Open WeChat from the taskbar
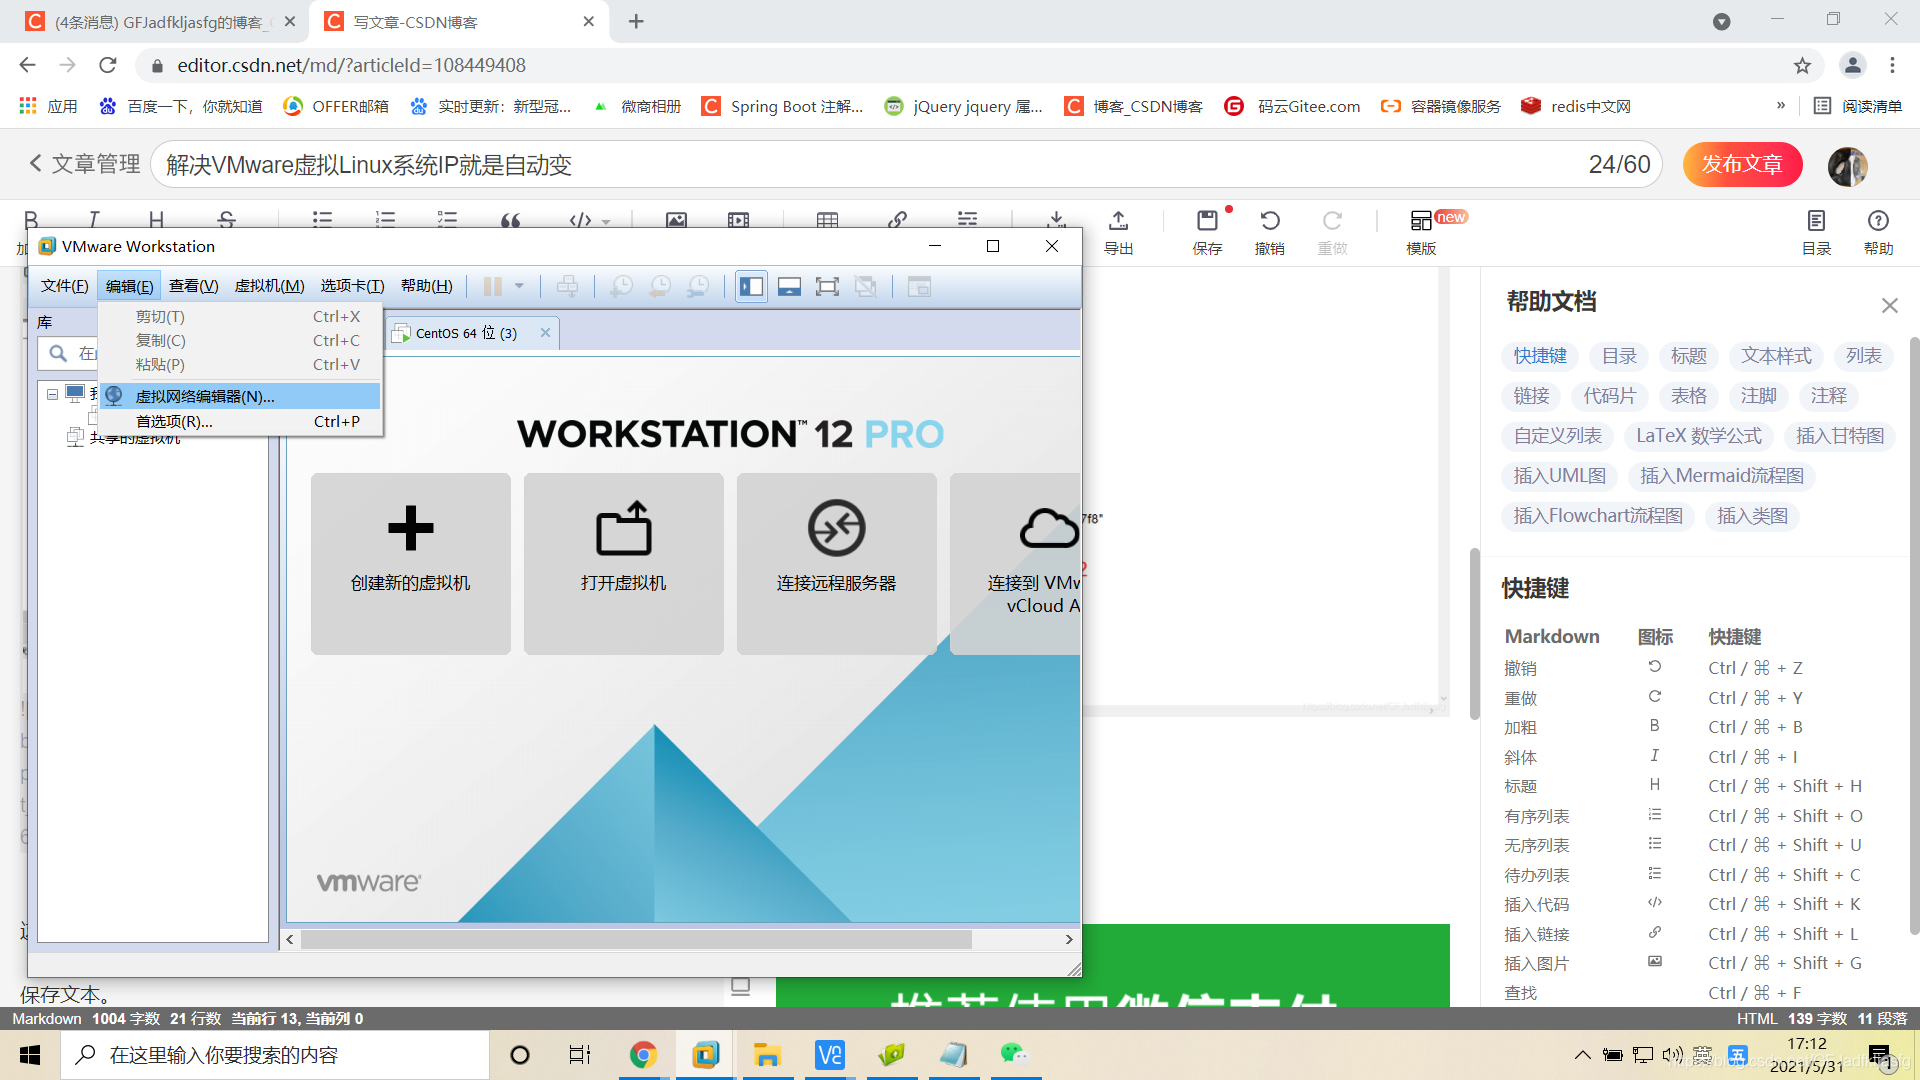Screen dimensions: 1920x1080 [x=1015, y=1054]
